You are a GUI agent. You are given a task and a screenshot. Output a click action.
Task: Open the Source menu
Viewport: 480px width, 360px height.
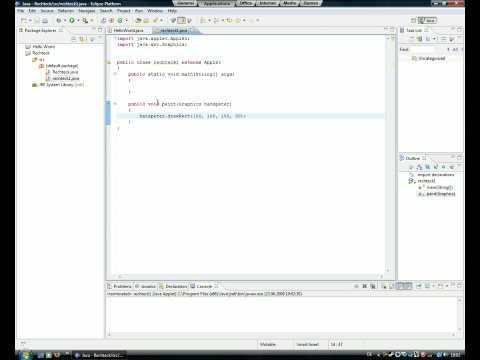[47, 11]
